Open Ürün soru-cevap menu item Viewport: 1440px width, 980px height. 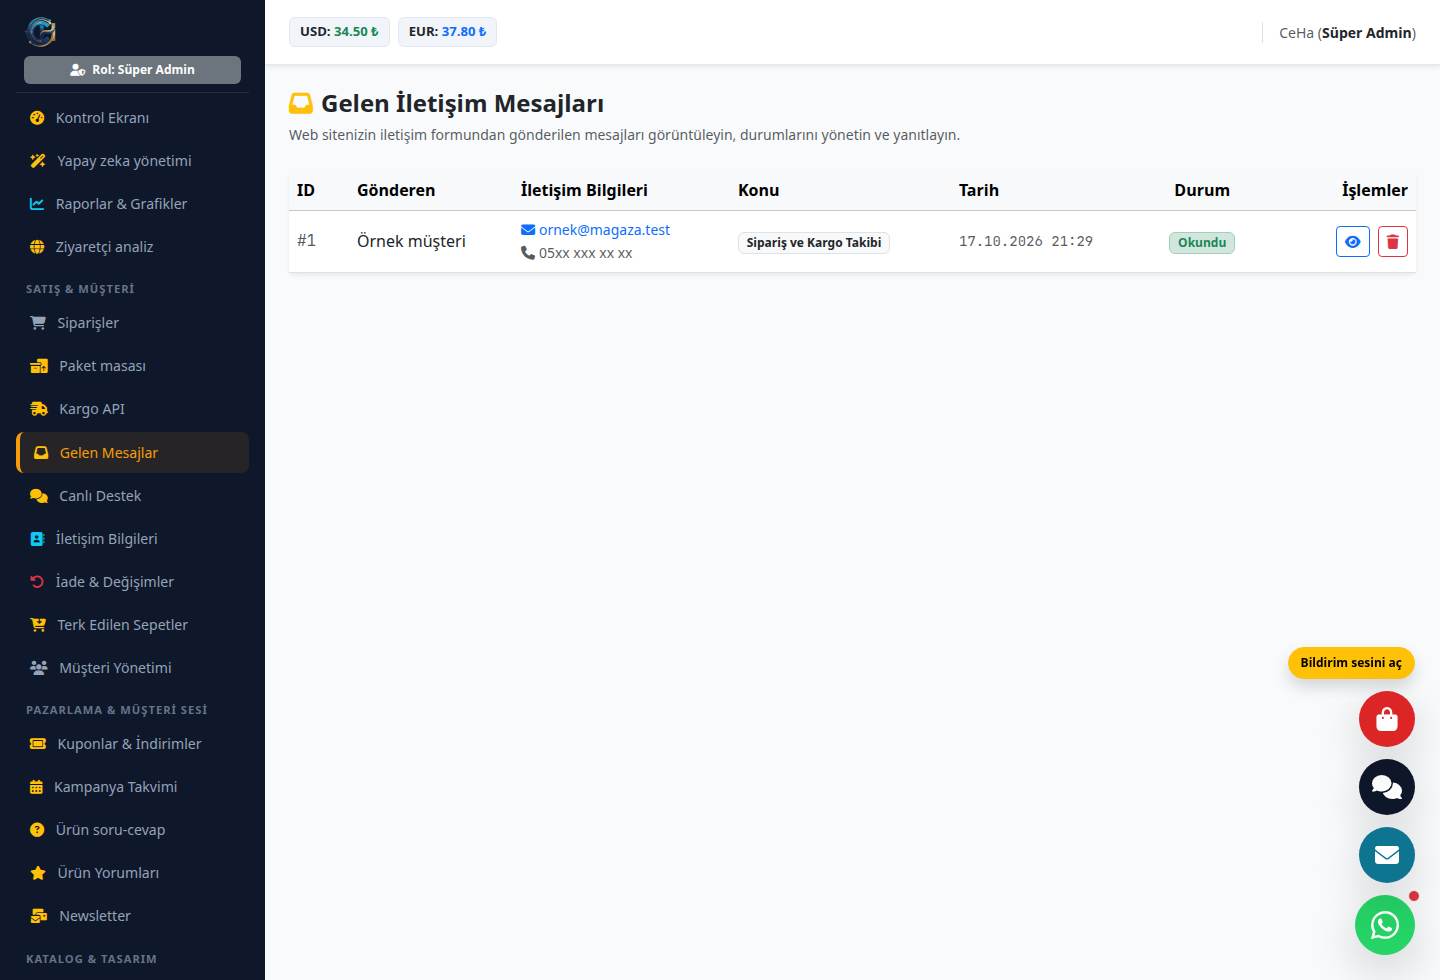point(133,830)
